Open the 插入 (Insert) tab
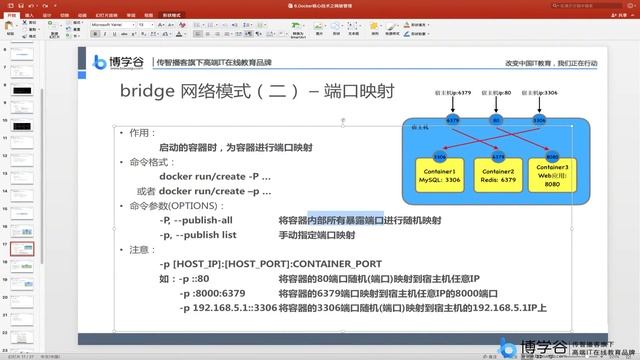Viewport: 640px width, 360px height. coord(29,15)
